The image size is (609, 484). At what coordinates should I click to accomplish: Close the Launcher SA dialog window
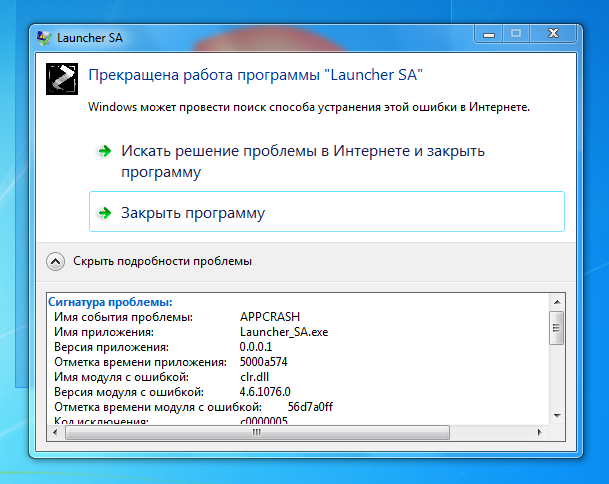tap(553, 34)
